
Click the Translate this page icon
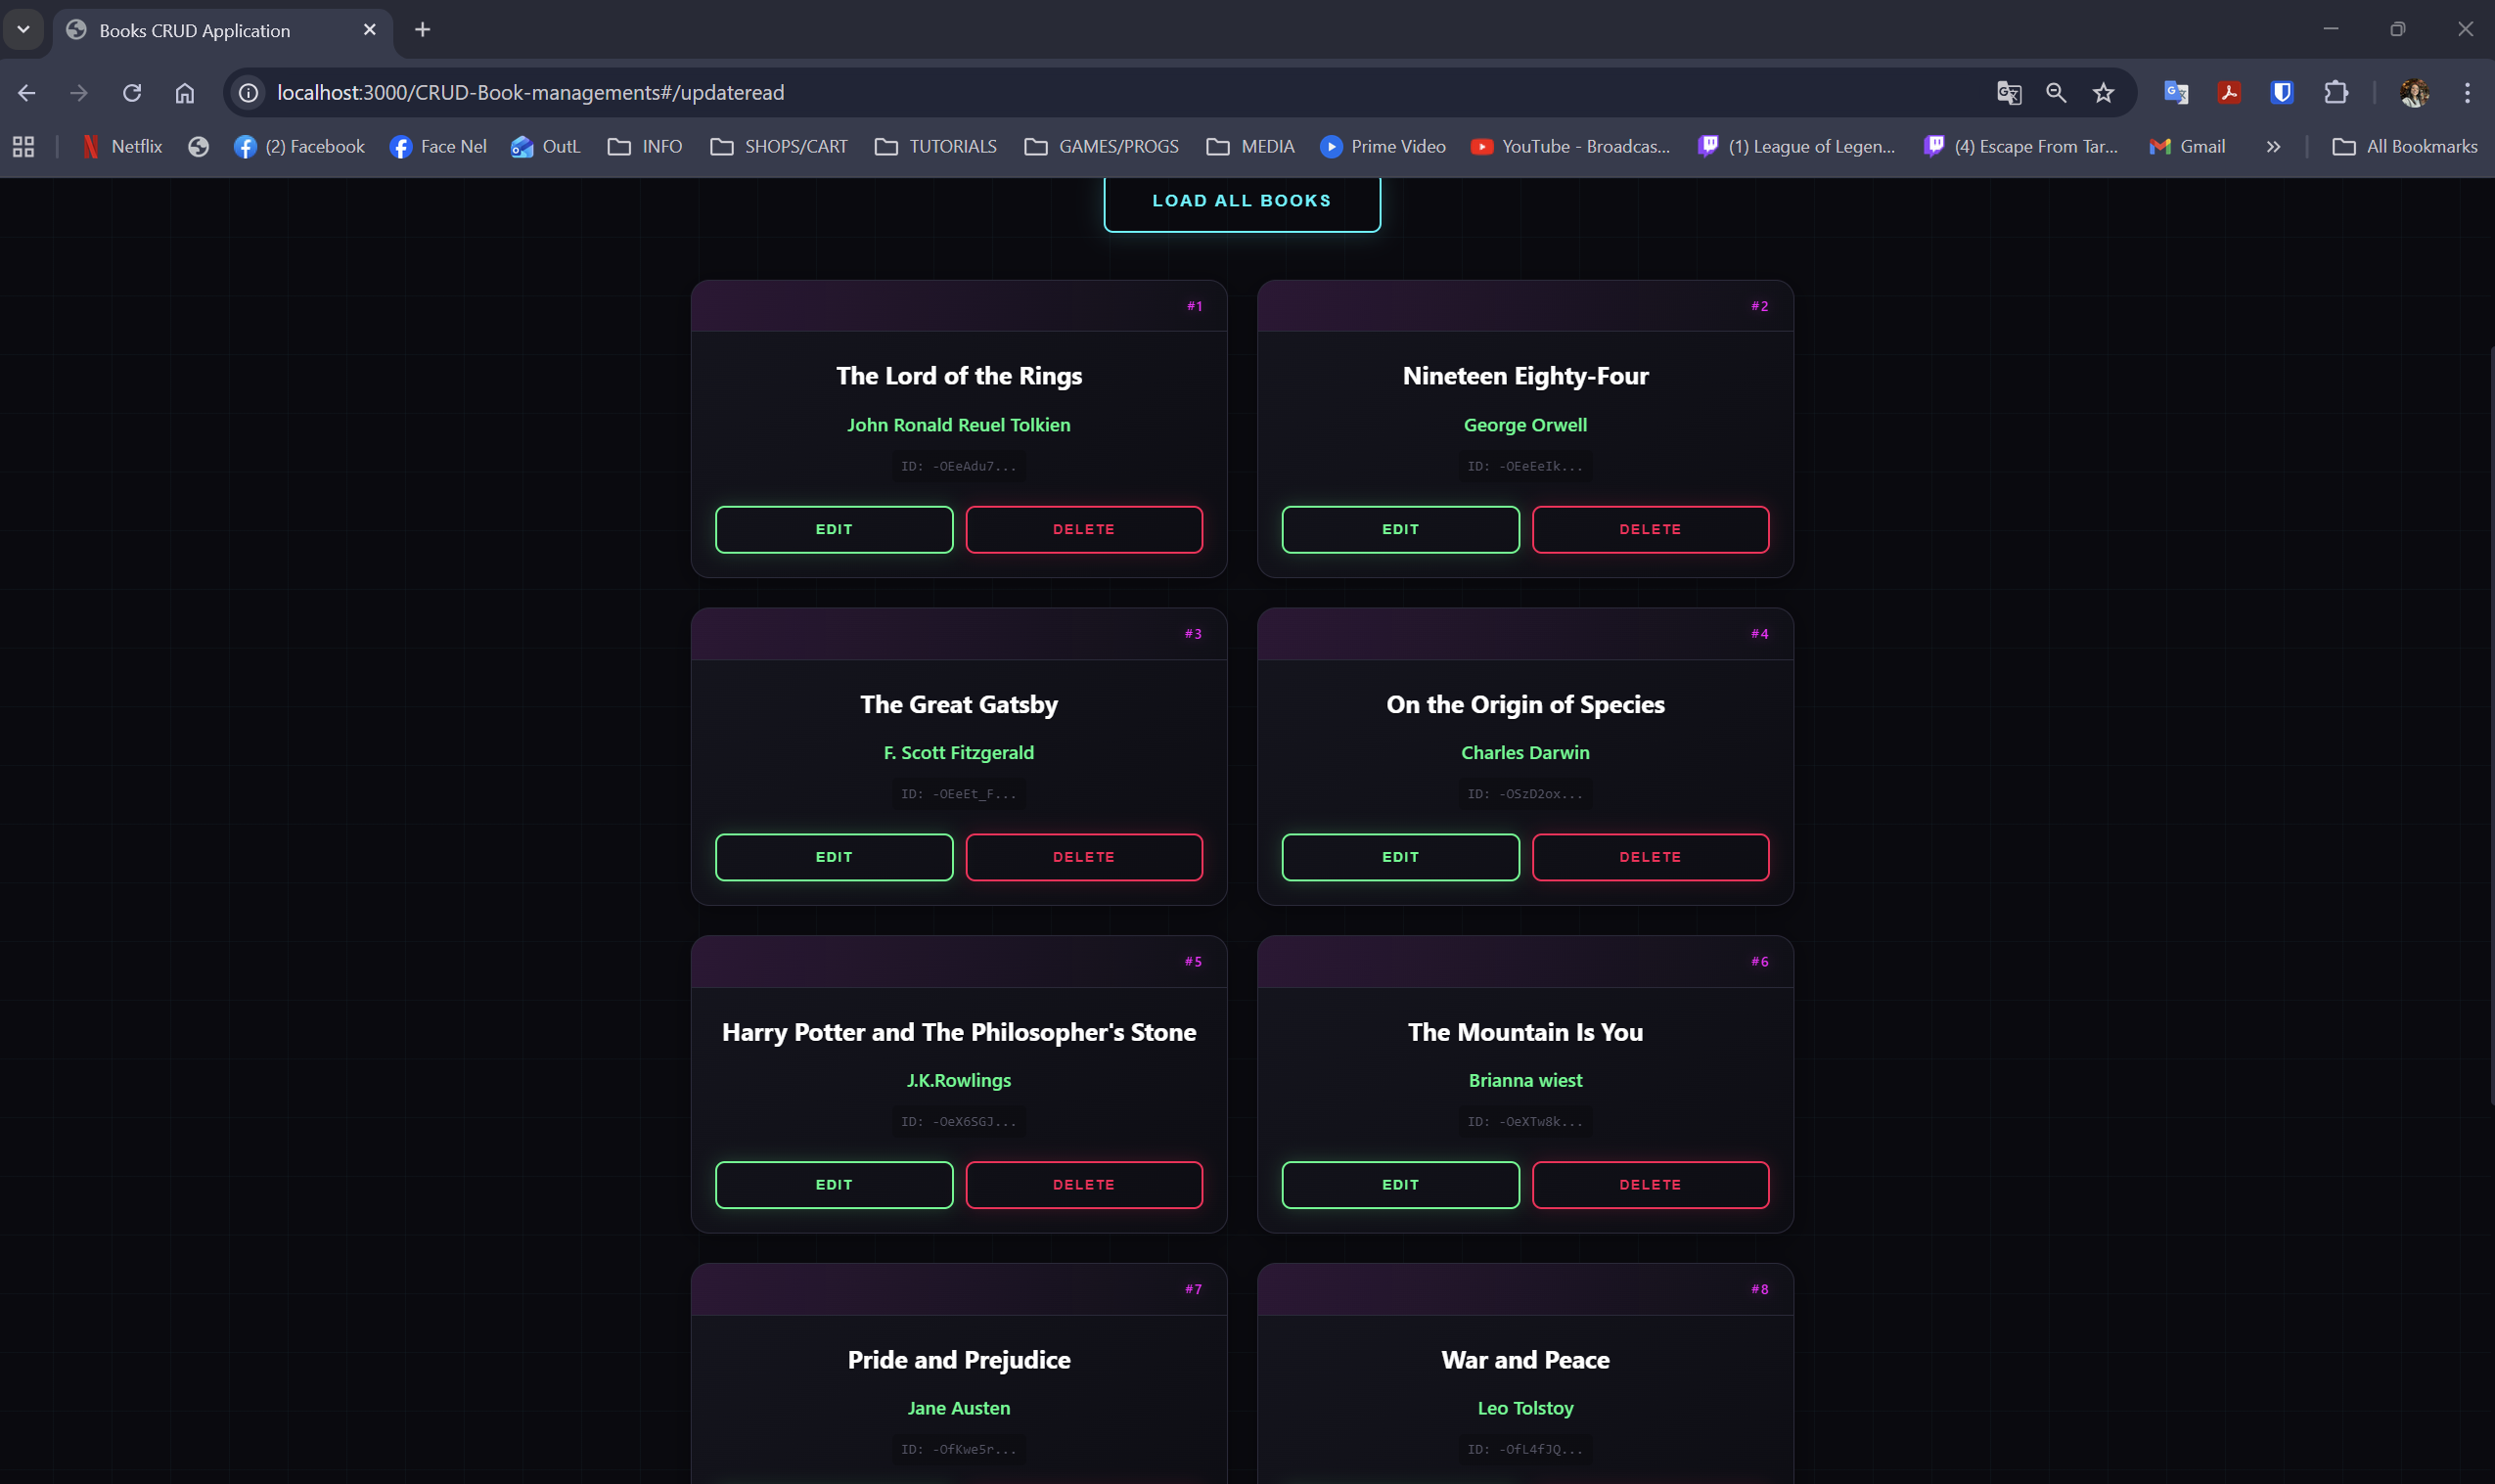pyautogui.click(x=2009, y=93)
